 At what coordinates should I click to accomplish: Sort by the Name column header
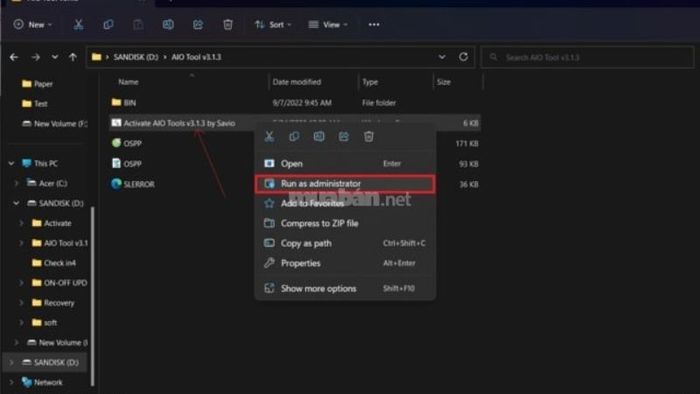click(128, 82)
